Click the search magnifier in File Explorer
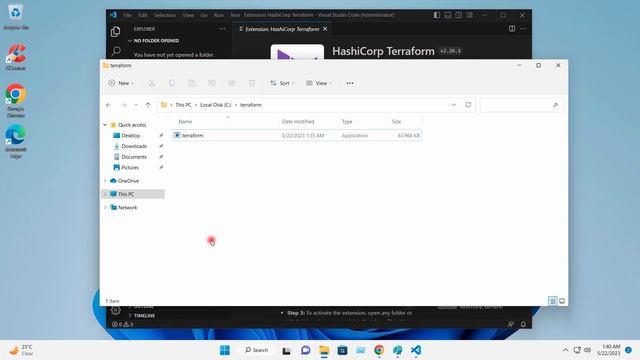This screenshot has width=640, height=360. point(556,105)
